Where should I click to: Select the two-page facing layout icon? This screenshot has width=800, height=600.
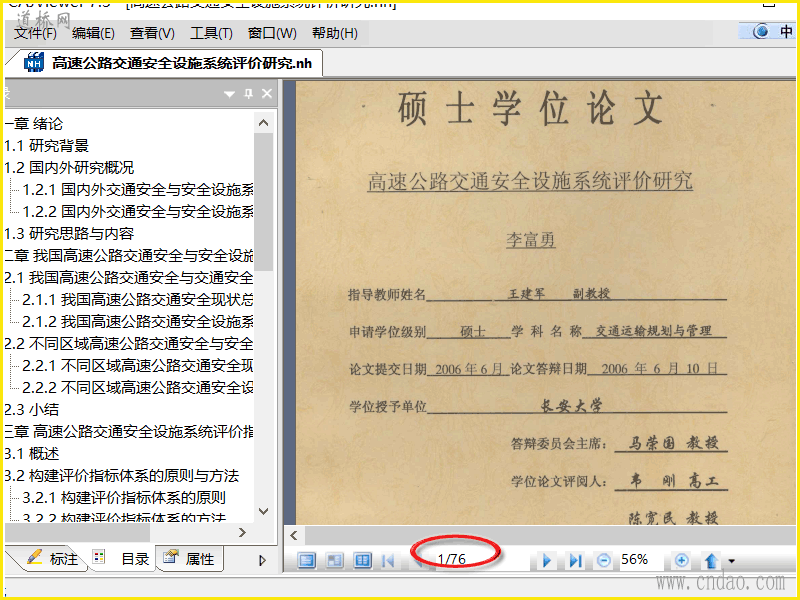(362, 561)
